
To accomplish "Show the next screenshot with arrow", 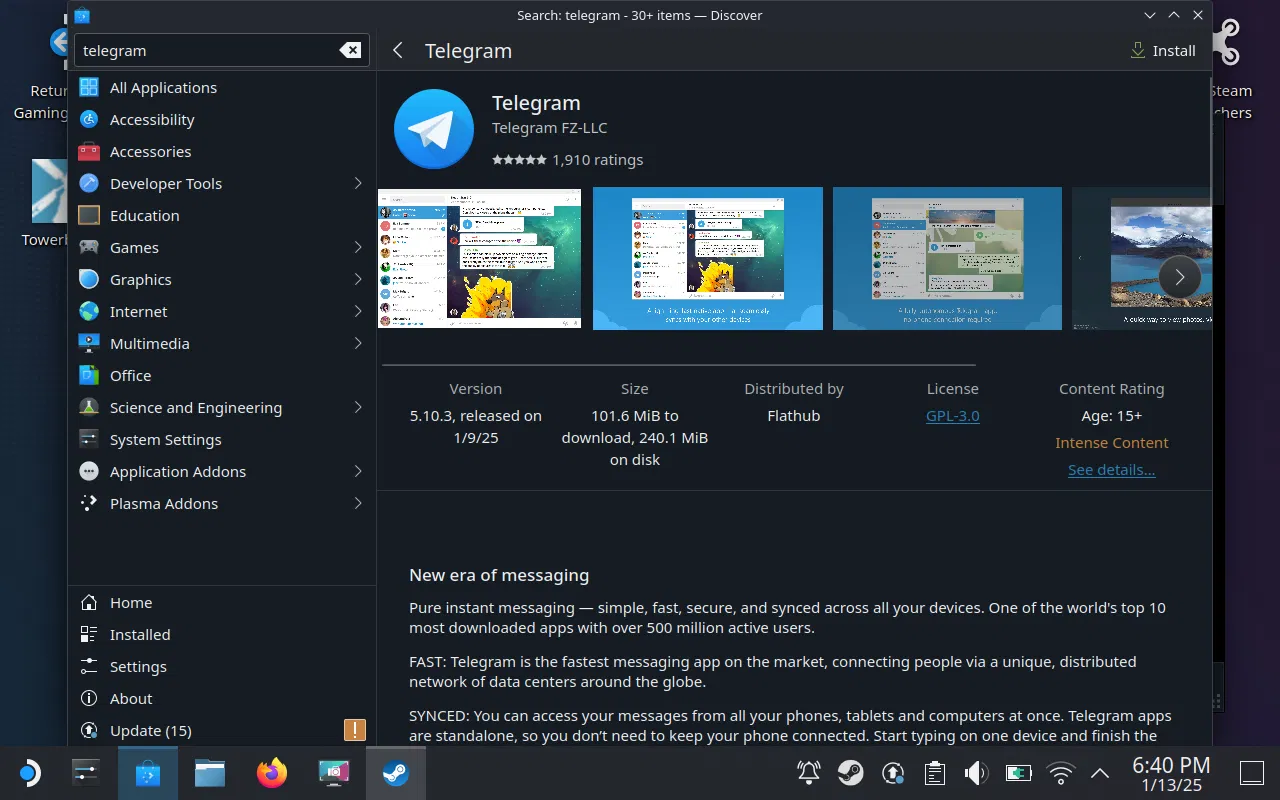I will click(1179, 277).
